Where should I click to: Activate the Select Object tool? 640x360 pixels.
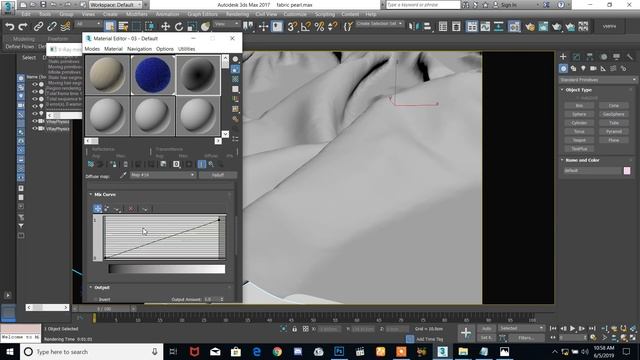point(109,27)
